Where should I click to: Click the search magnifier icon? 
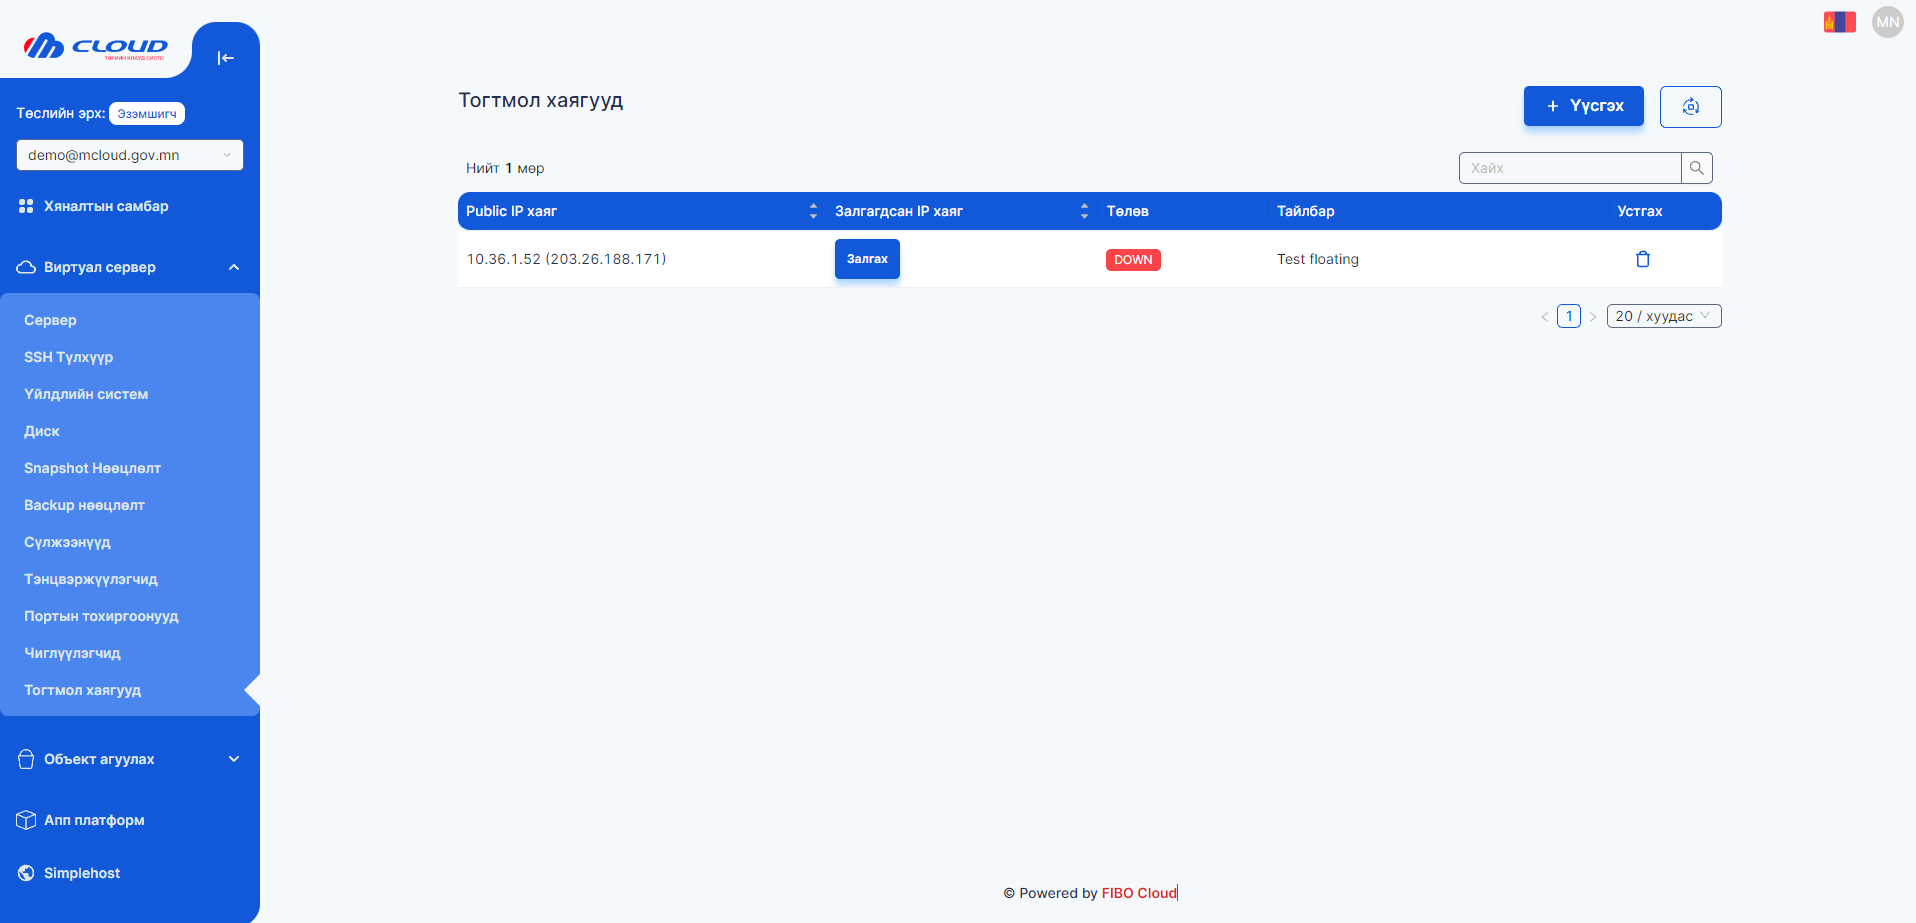coord(1696,168)
